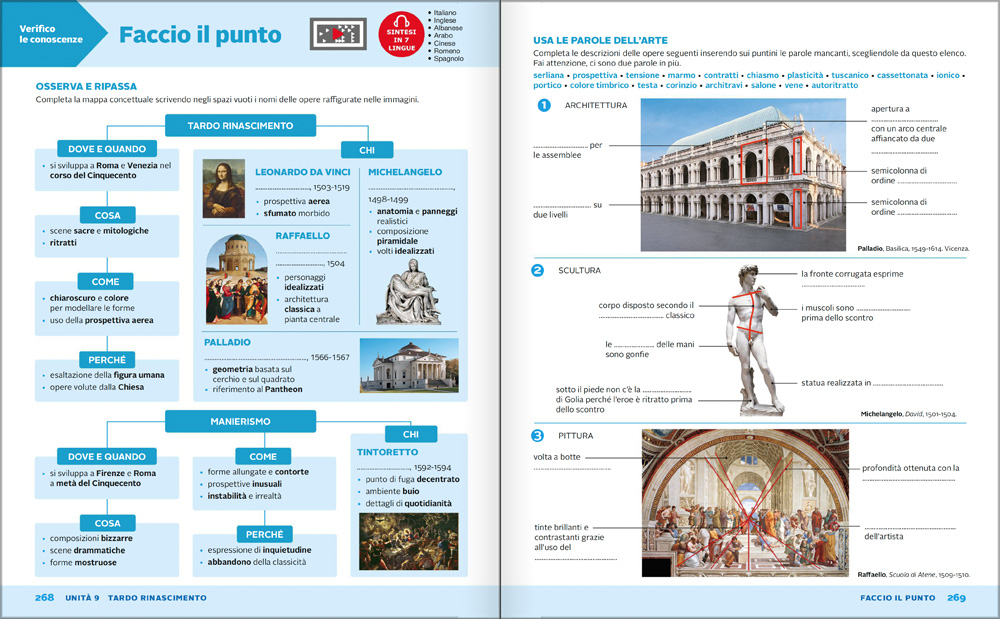Select the Tintoretto Last Supper thumbnail

click(409, 541)
